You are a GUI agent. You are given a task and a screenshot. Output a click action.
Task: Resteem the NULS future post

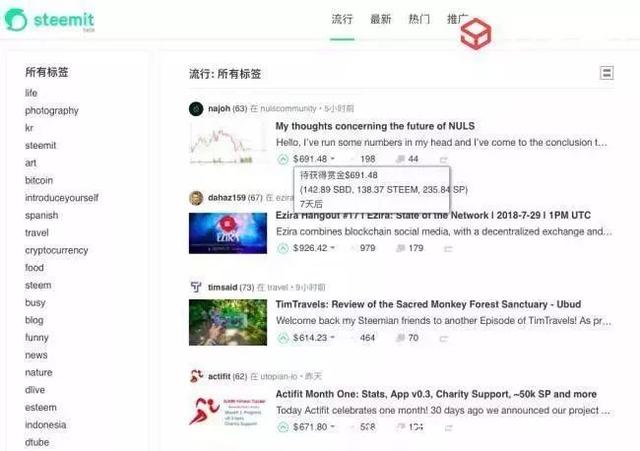[x=444, y=160]
